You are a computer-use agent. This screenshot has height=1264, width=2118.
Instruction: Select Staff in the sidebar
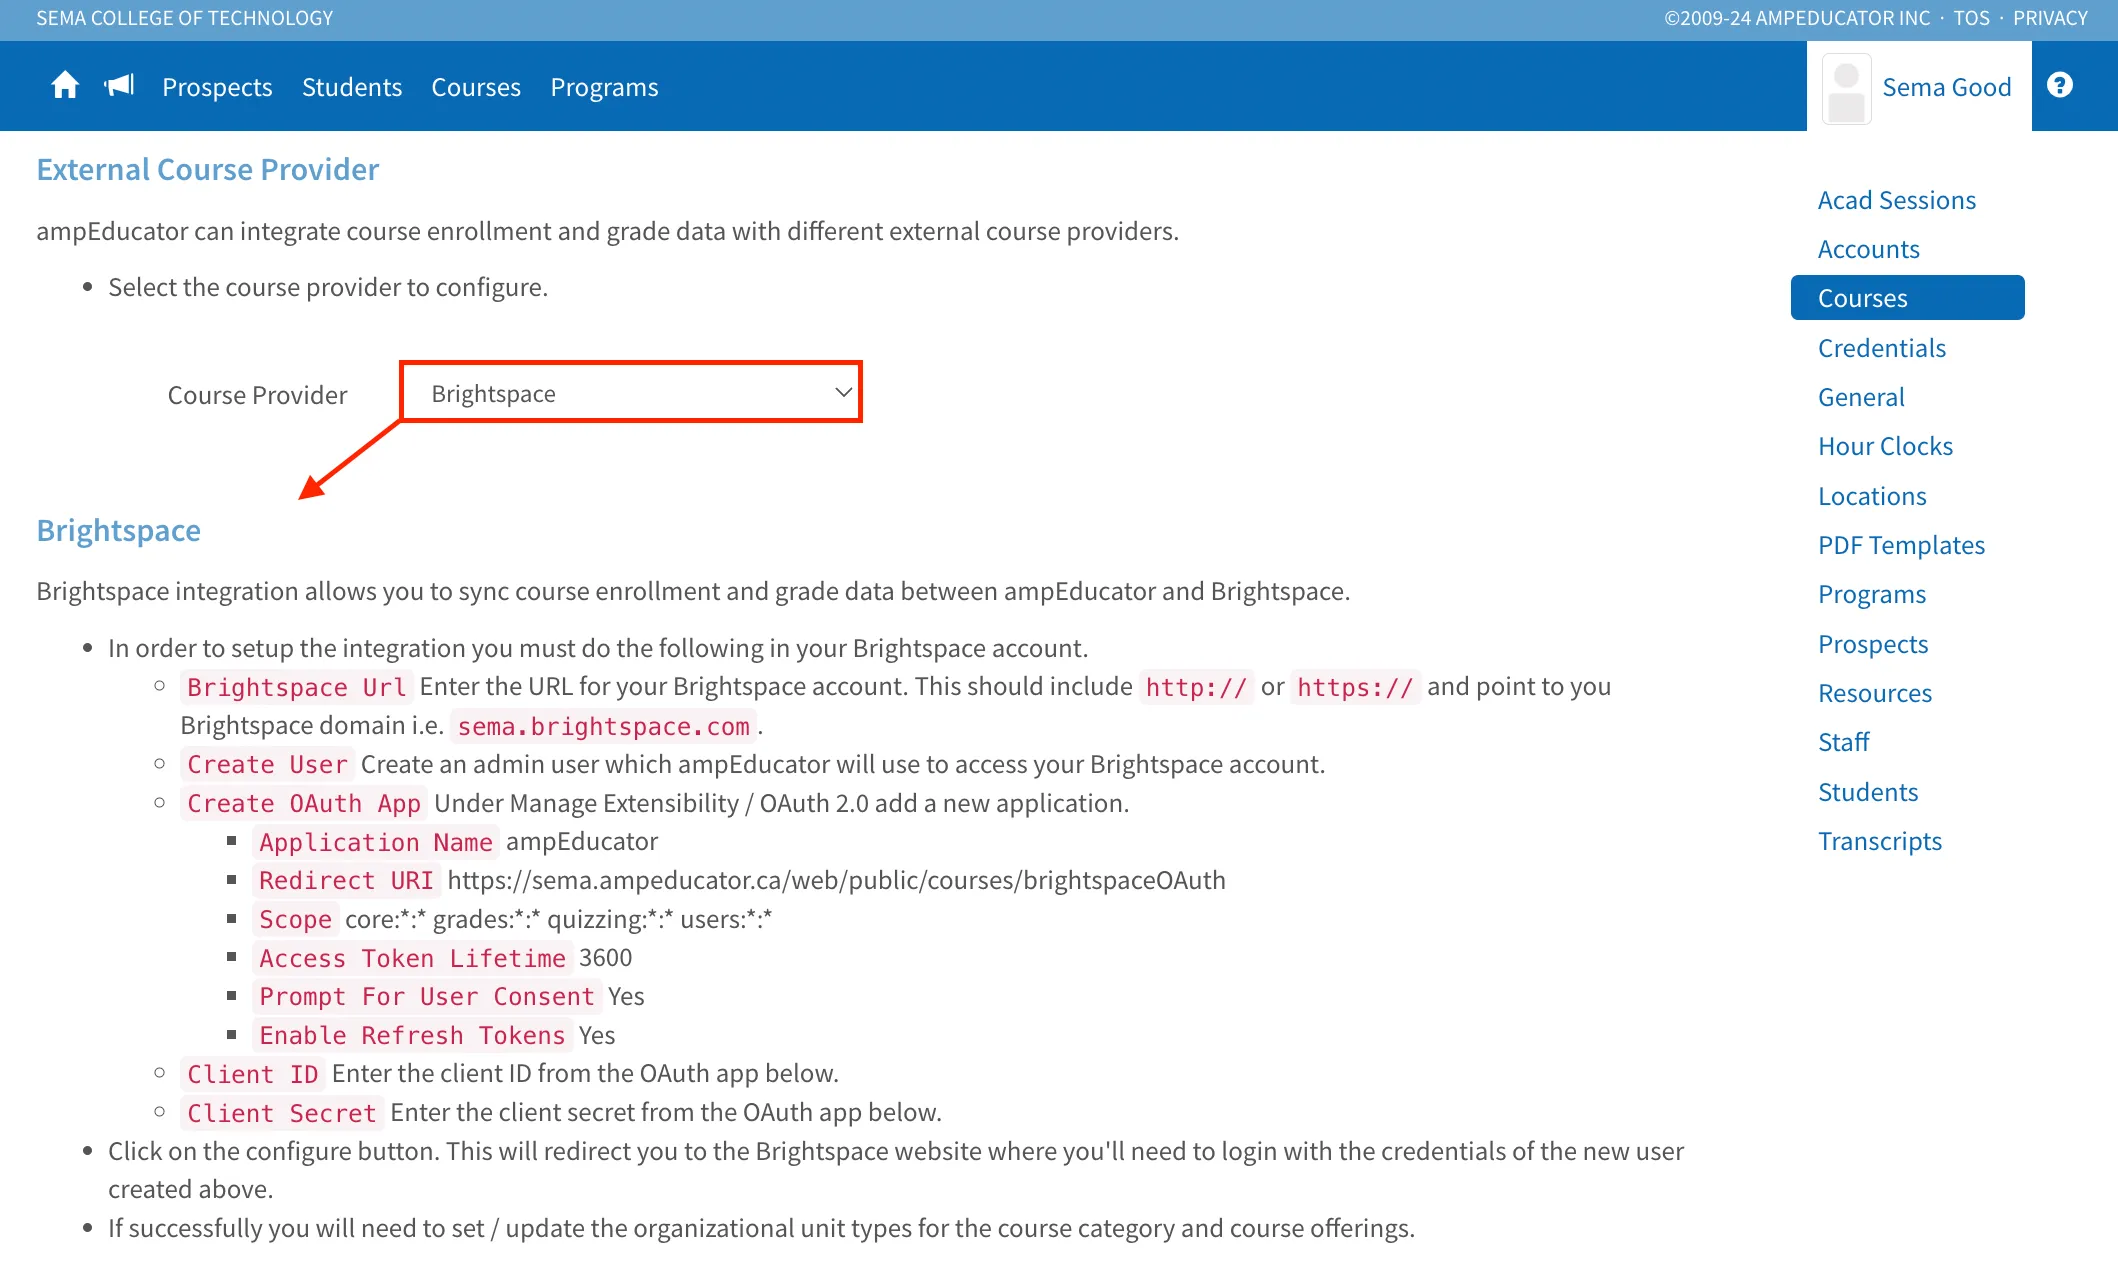[x=1843, y=742]
